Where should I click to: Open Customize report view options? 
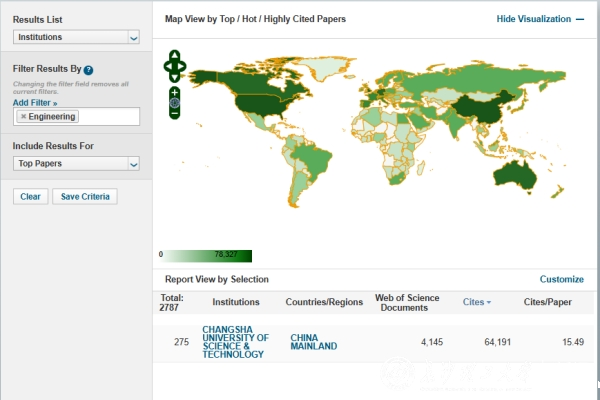pos(561,279)
